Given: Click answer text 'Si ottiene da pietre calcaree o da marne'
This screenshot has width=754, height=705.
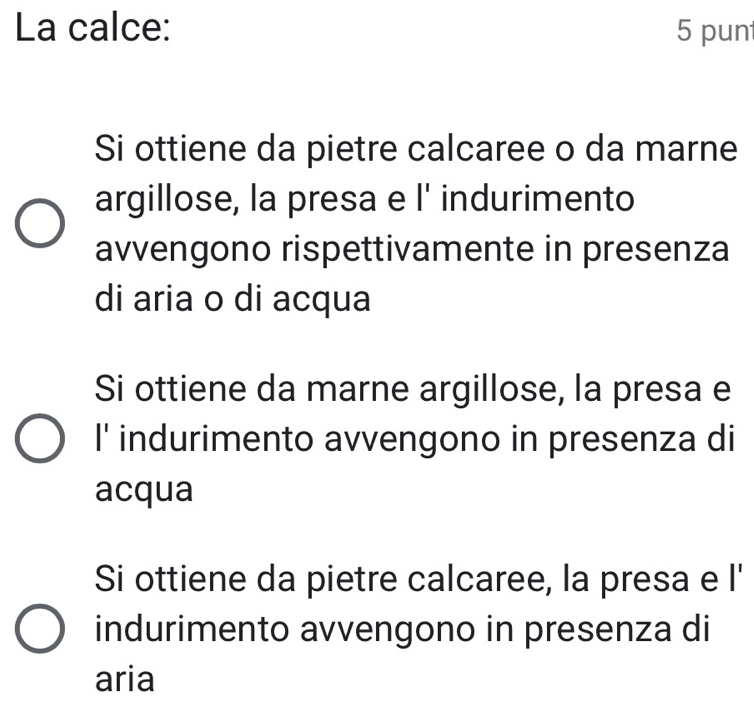Looking at the screenshot, I should [416, 149].
